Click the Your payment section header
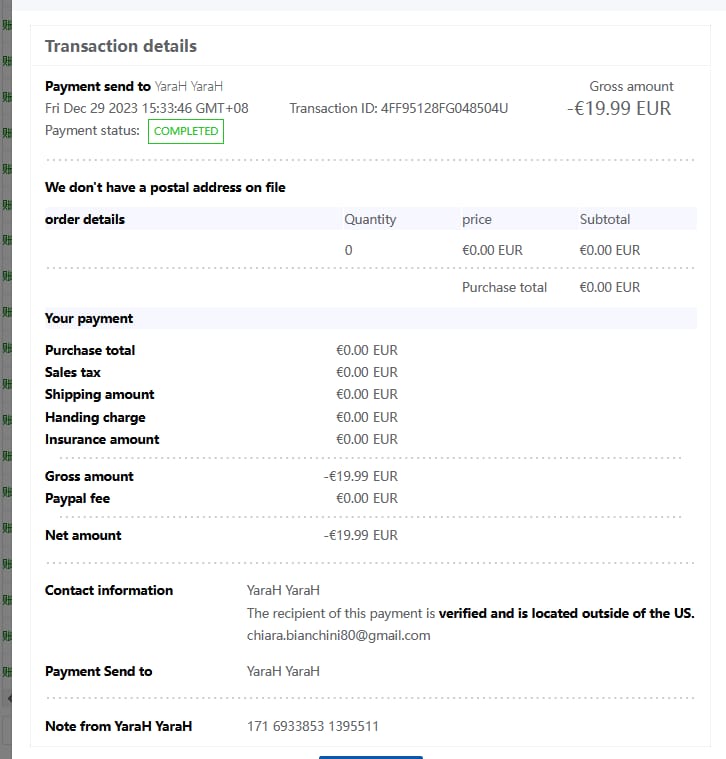This screenshot has height=759, width=726. point(371,319)
